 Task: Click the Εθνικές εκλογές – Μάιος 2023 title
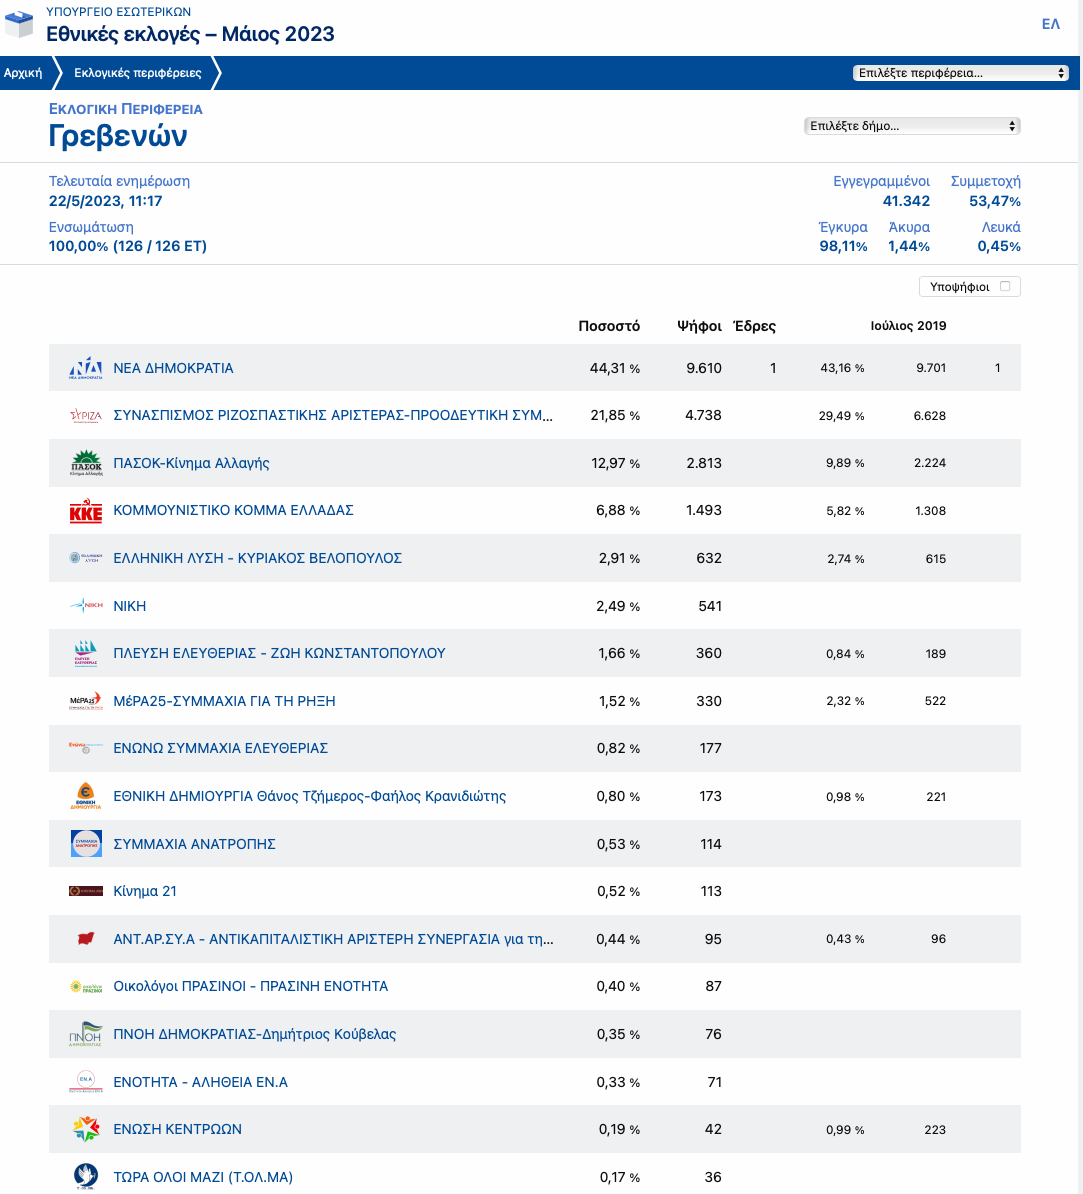point(190,34)
